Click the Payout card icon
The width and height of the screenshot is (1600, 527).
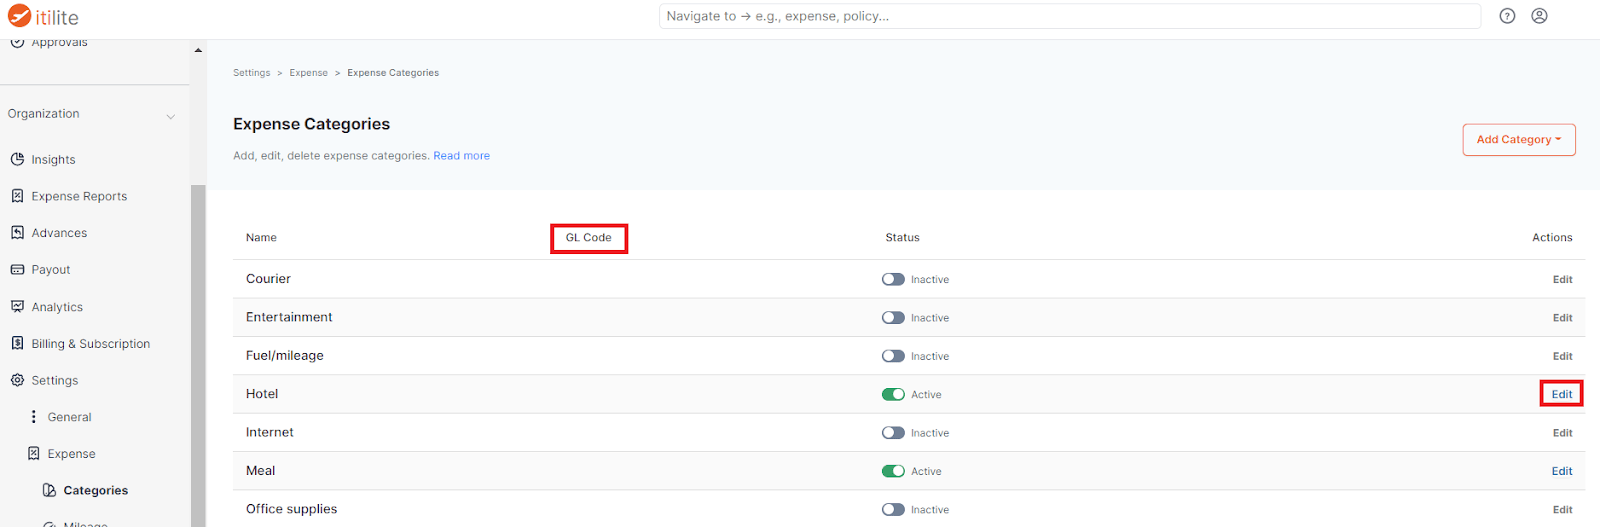(17, 270)
